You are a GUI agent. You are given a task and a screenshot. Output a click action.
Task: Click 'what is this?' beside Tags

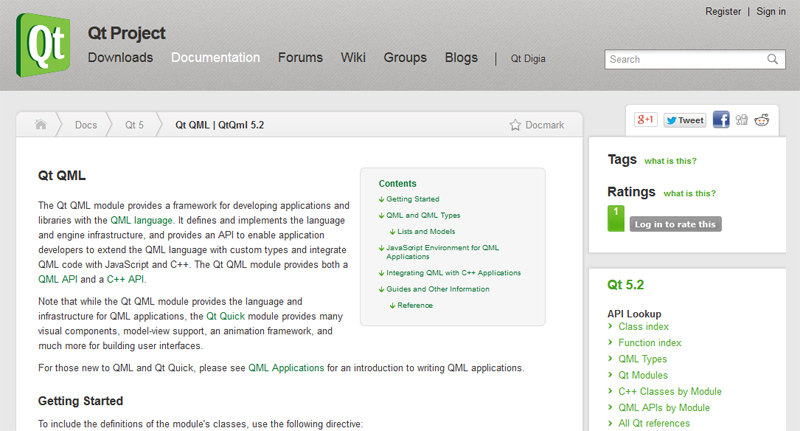[670, 161]
